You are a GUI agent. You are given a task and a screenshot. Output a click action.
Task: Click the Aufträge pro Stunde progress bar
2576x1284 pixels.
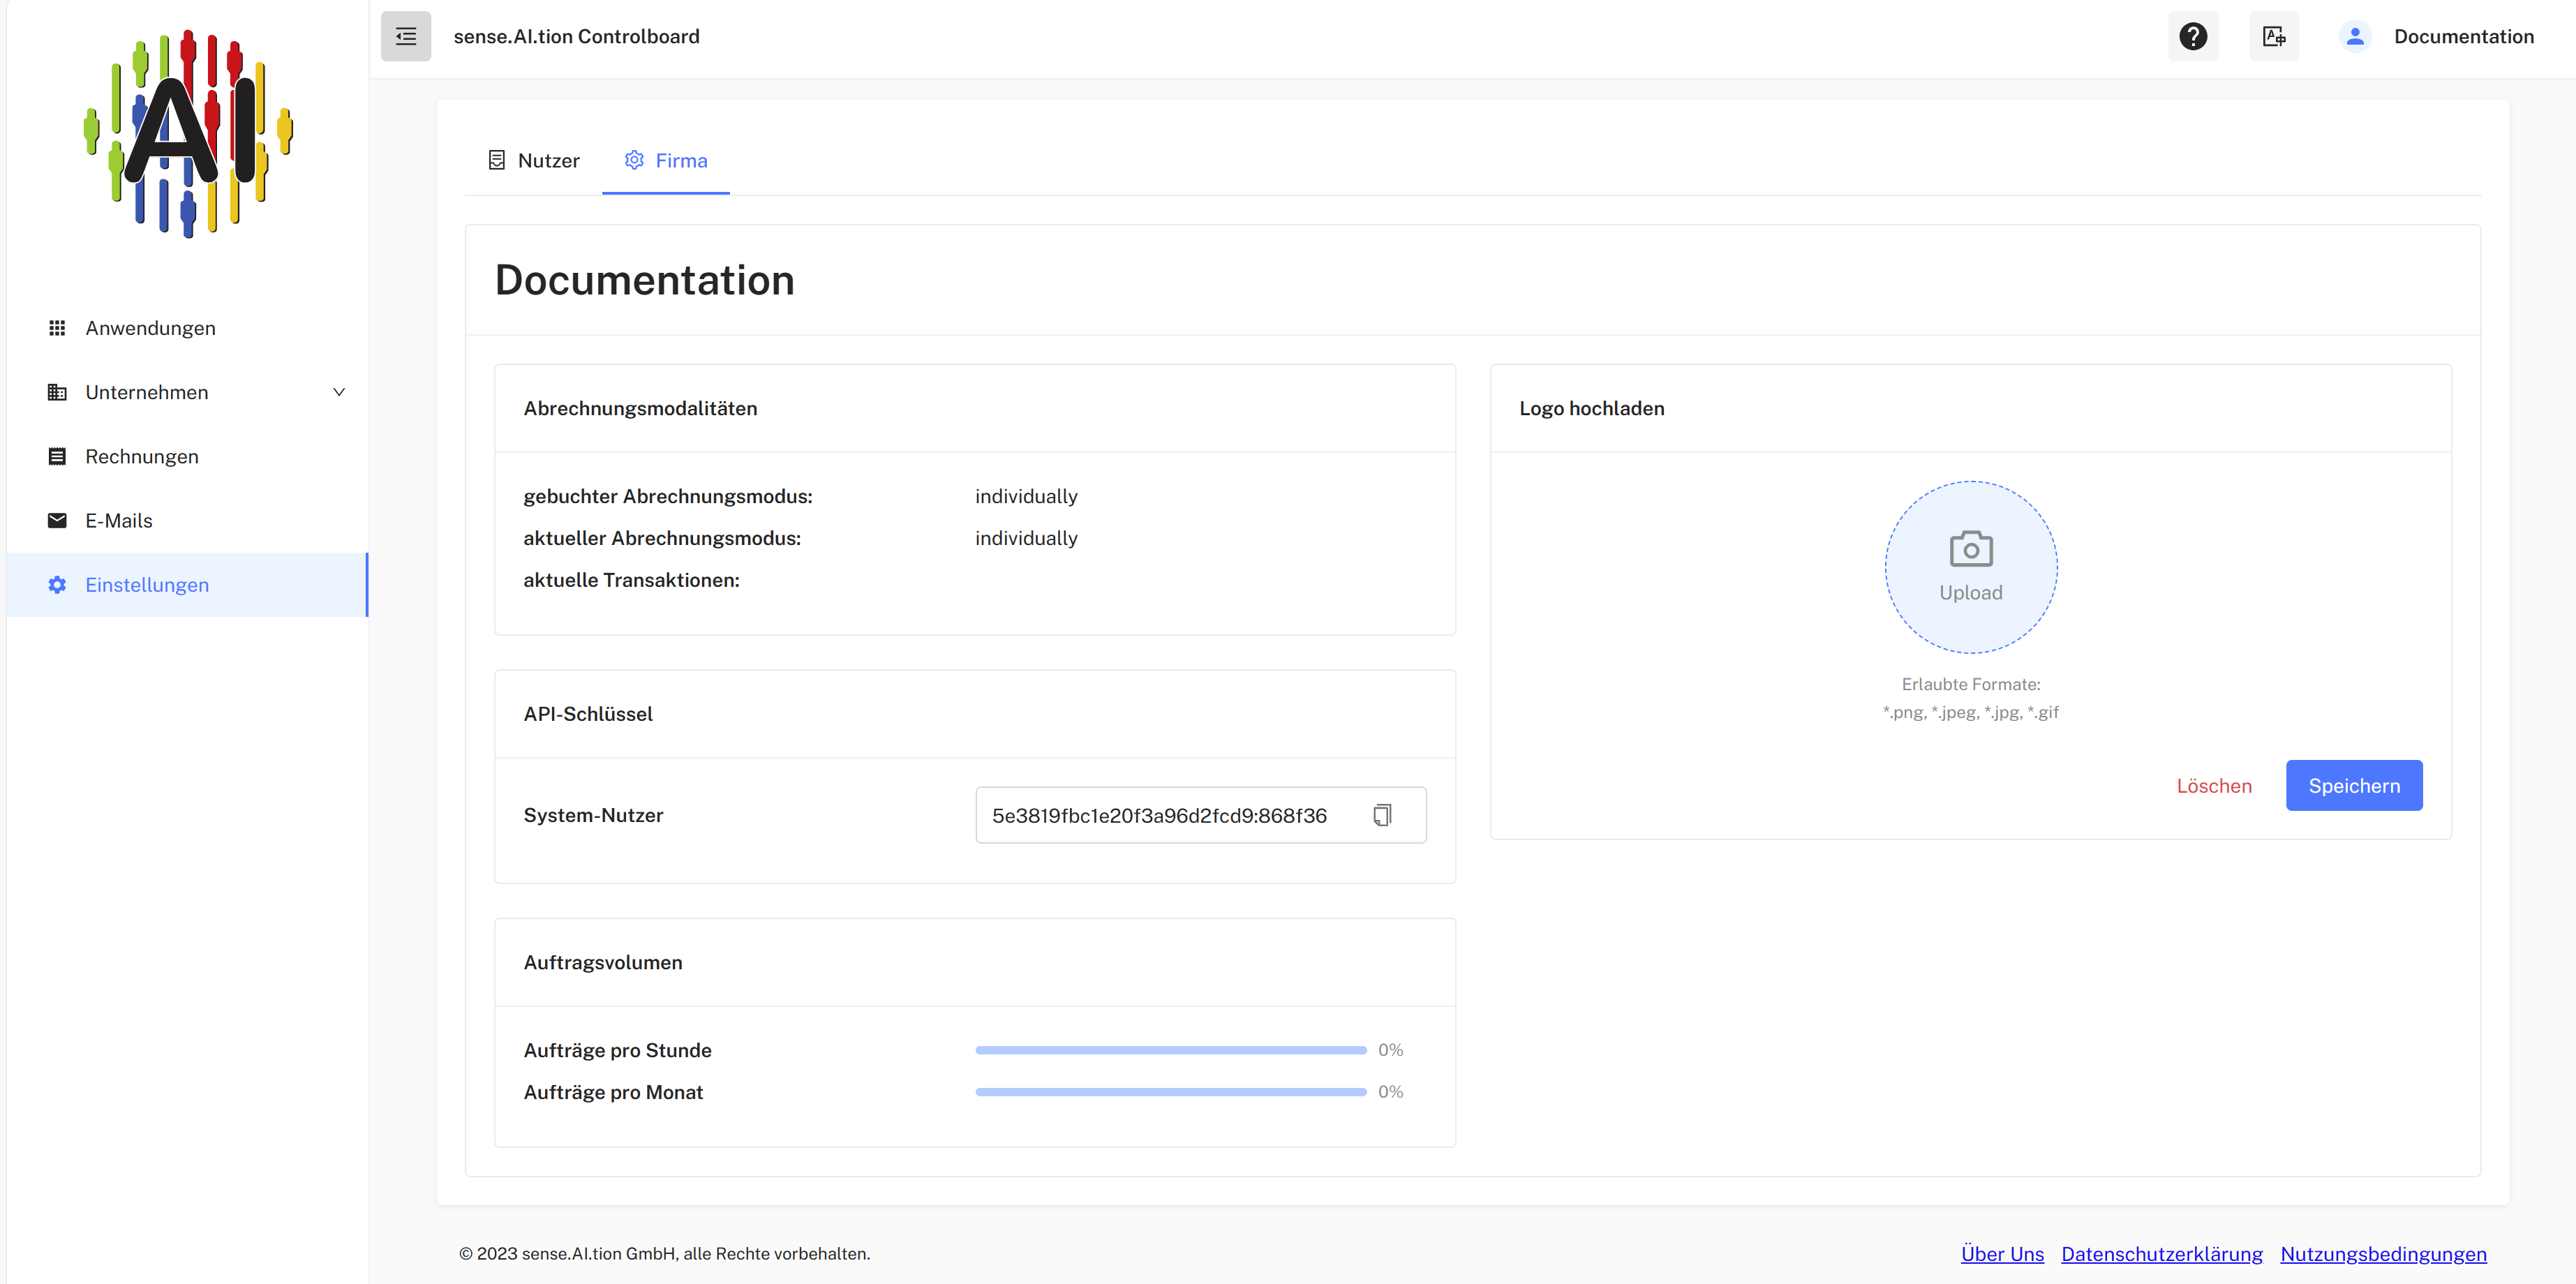click(x=1171, y=1050)
